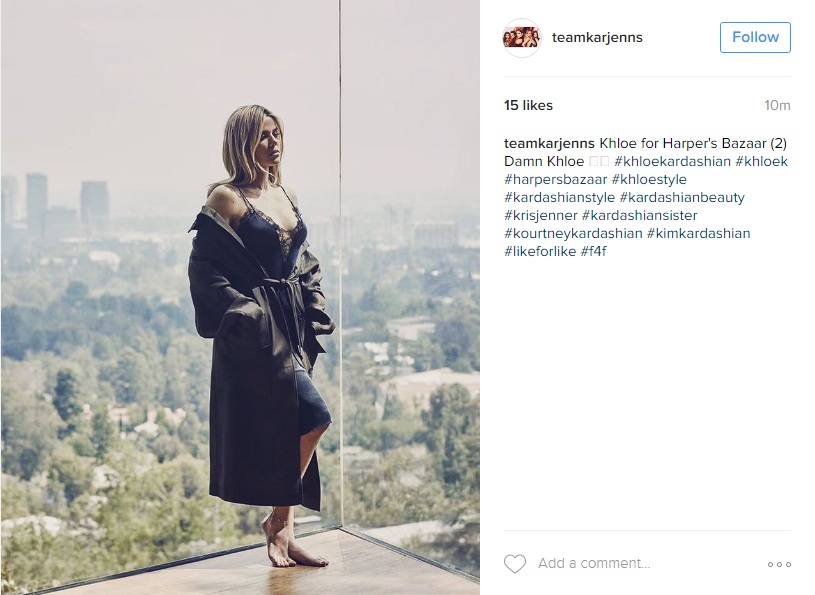Open the three-dots more options menu
The image size is (815, 595).
tap(779, 564)
